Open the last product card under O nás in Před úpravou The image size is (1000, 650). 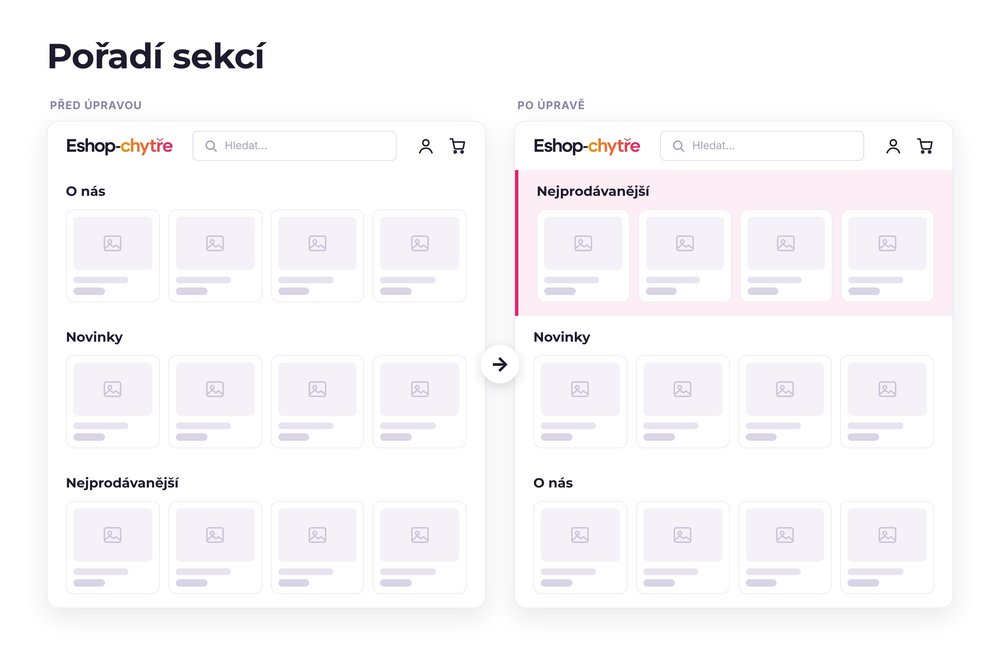click(420, 256)
